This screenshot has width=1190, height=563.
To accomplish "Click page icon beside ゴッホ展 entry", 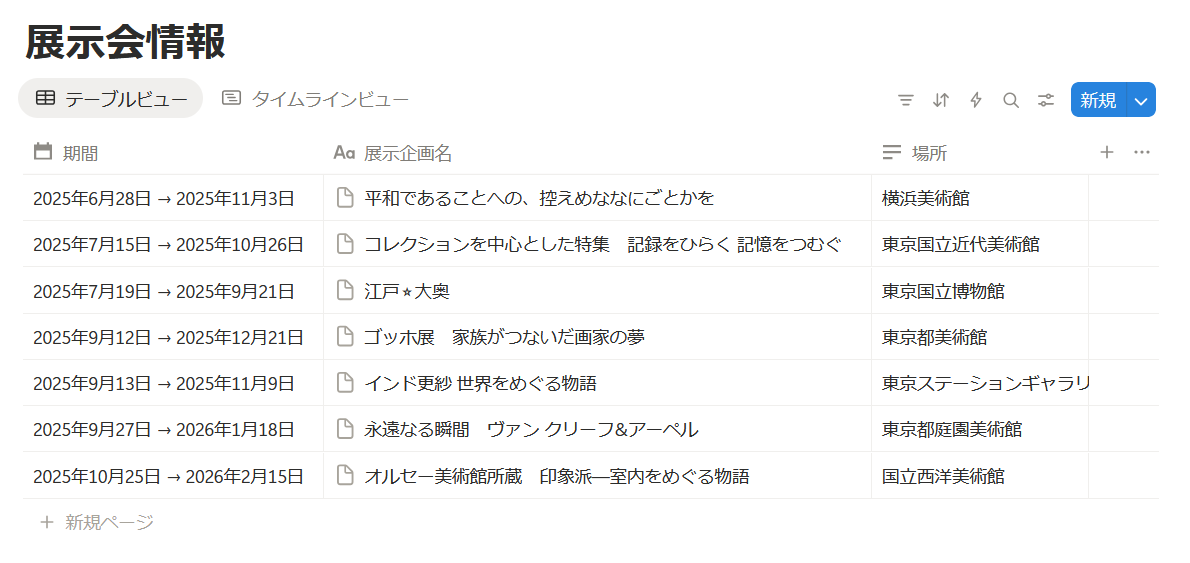I will point(345,337).
